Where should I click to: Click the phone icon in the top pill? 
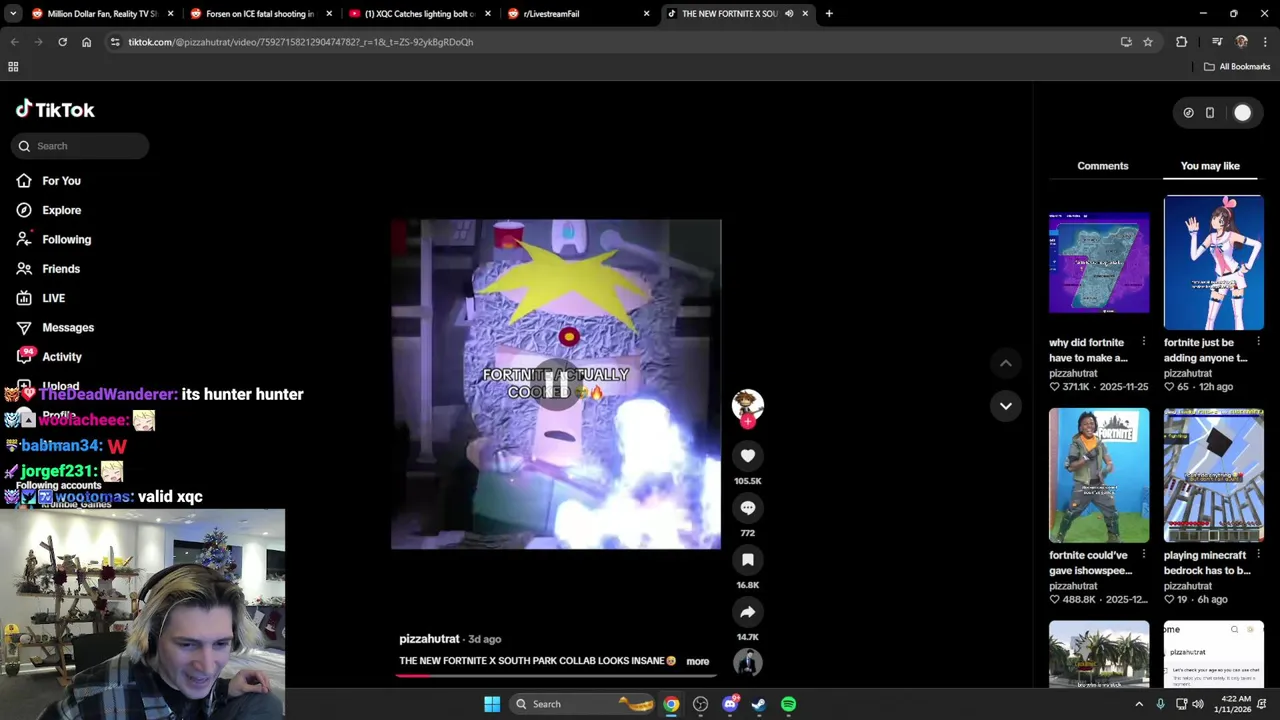tap(1209, 113)
